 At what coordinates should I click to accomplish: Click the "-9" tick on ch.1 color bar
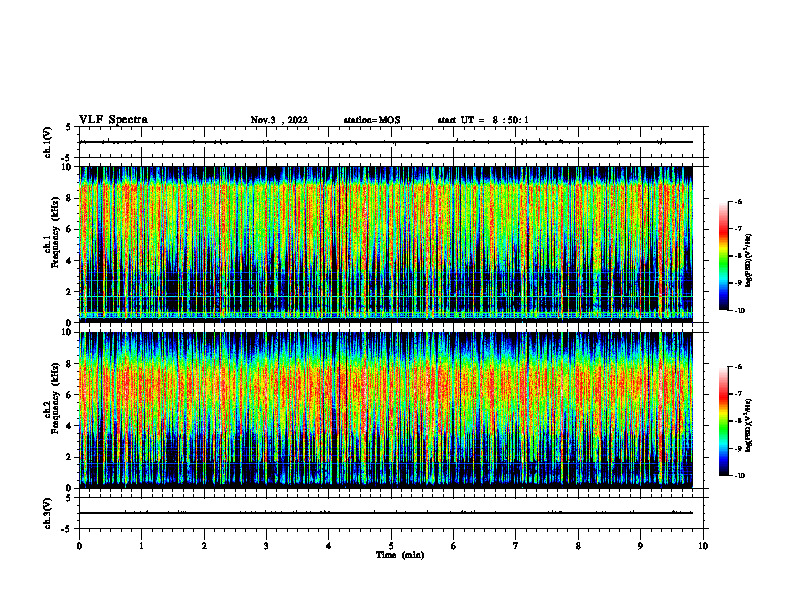click(738, 283)
